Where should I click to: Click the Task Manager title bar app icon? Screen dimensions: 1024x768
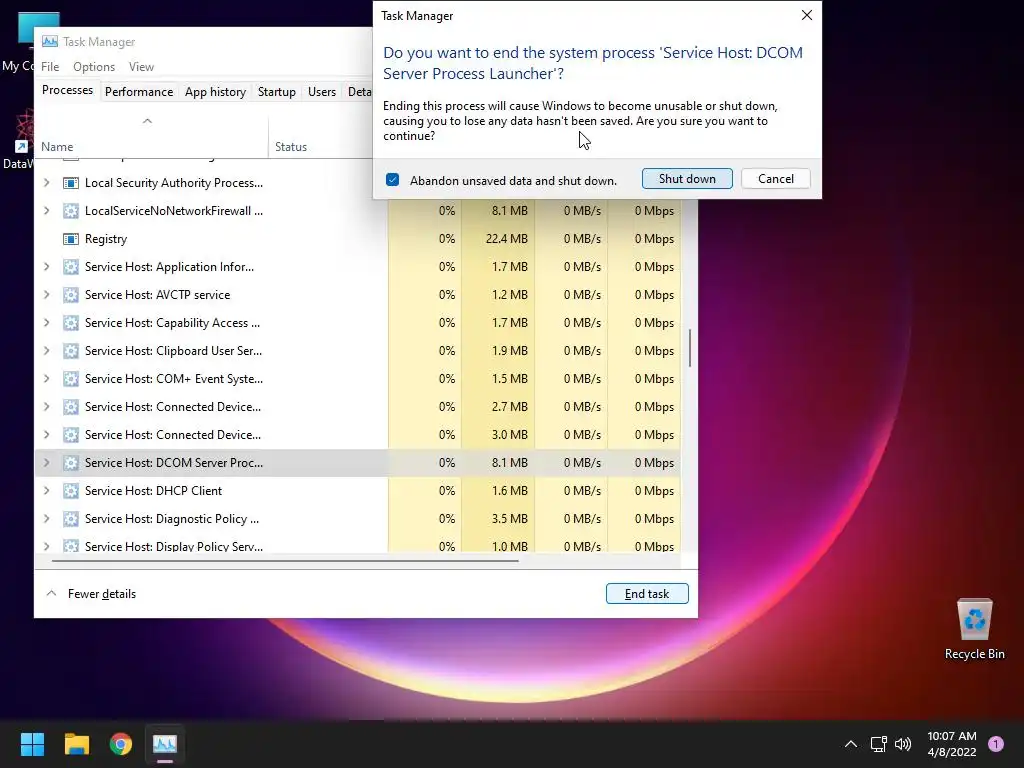(50, 42)
